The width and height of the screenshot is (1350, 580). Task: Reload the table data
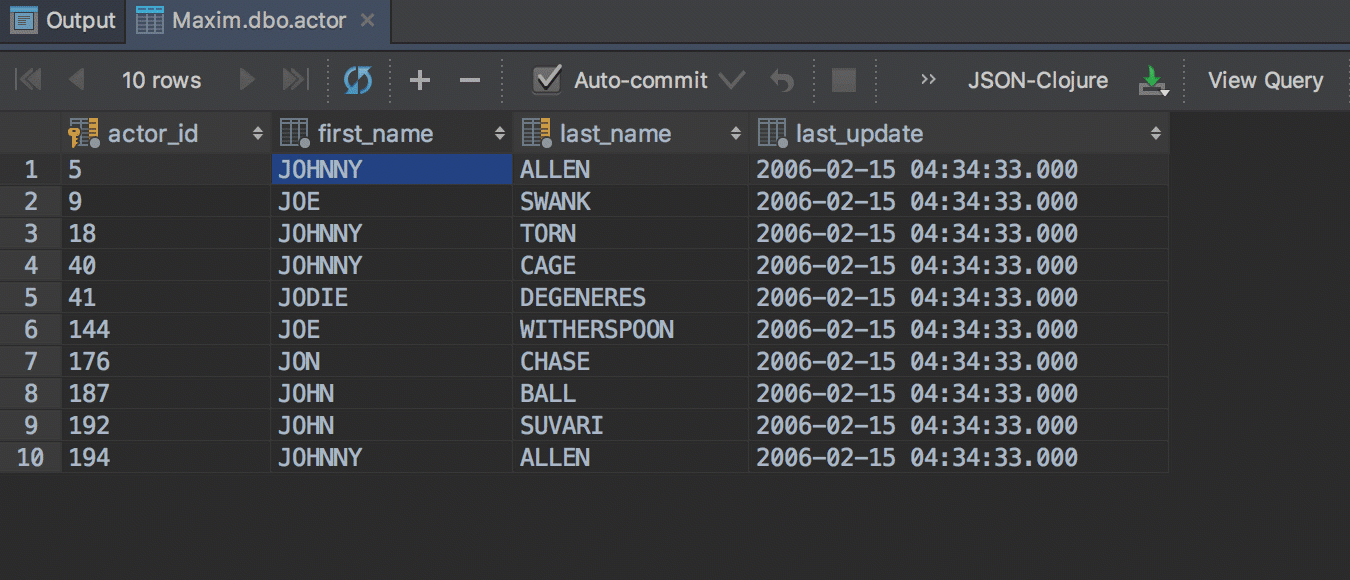(357, 80)
